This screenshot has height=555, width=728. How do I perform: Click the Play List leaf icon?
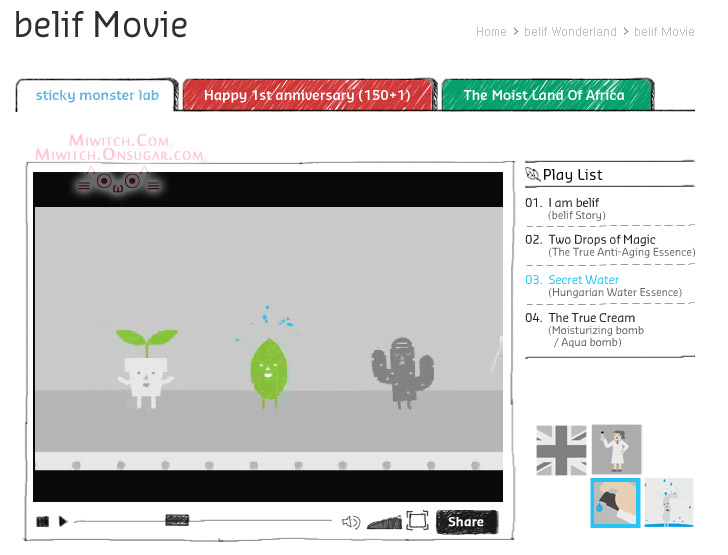(533, 175)
